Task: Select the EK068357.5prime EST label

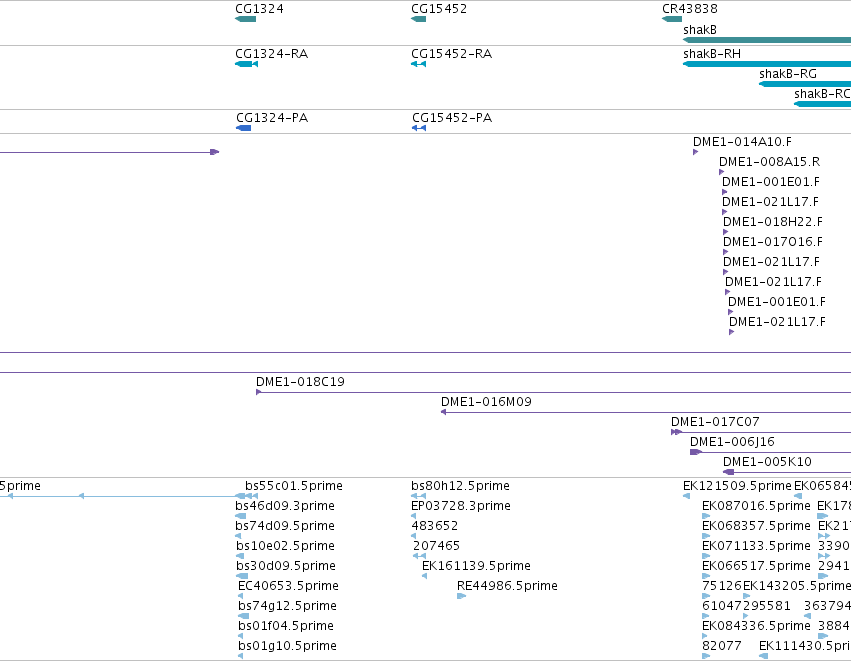Action: tap(756, 526)
